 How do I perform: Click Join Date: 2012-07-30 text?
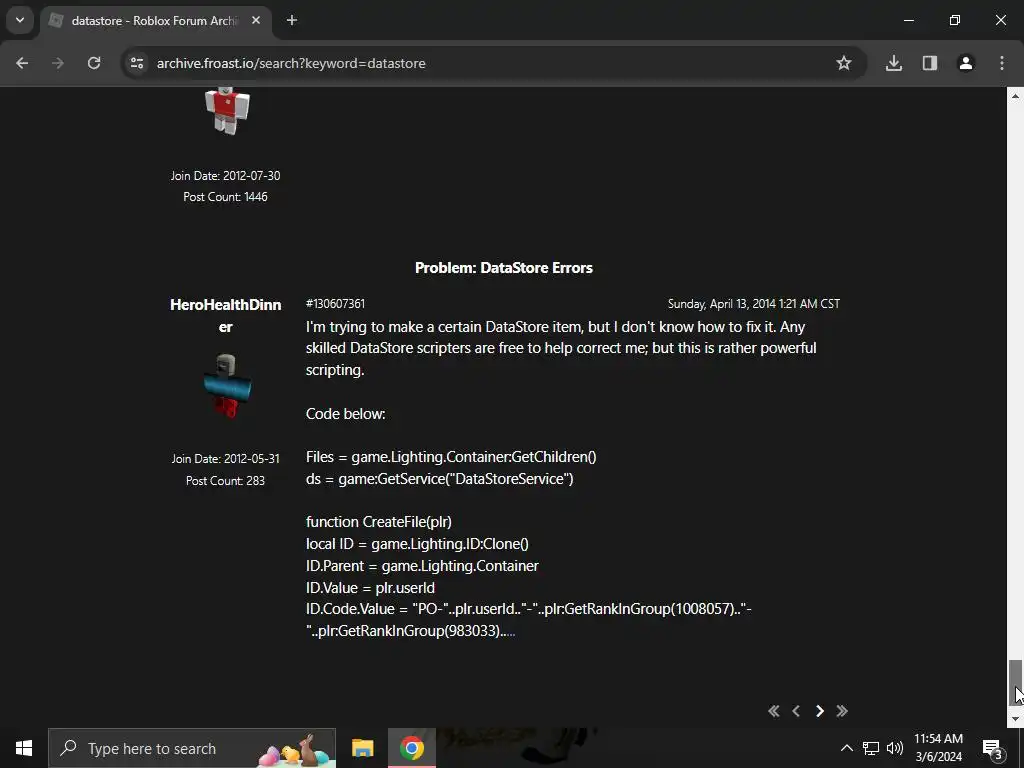point(225,176)
